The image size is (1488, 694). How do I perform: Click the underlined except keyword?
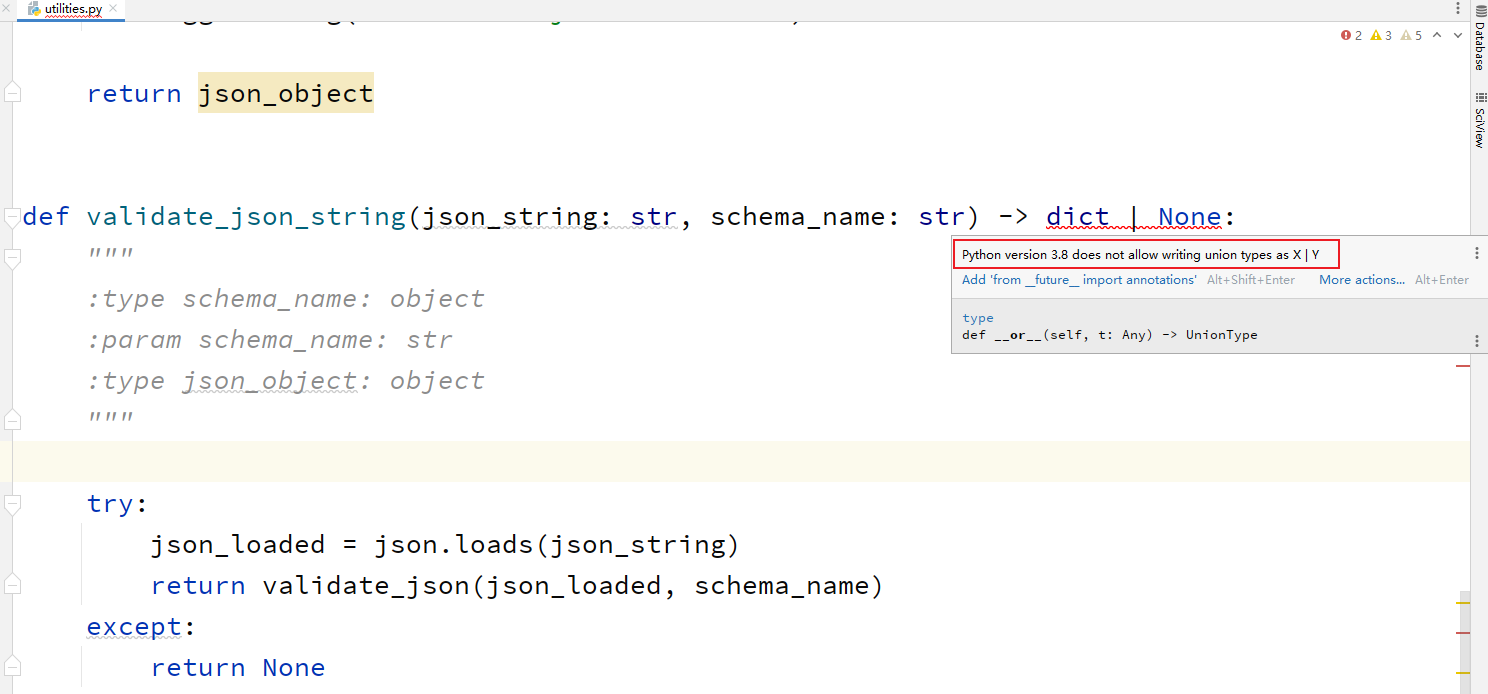[x=134, y=626]
